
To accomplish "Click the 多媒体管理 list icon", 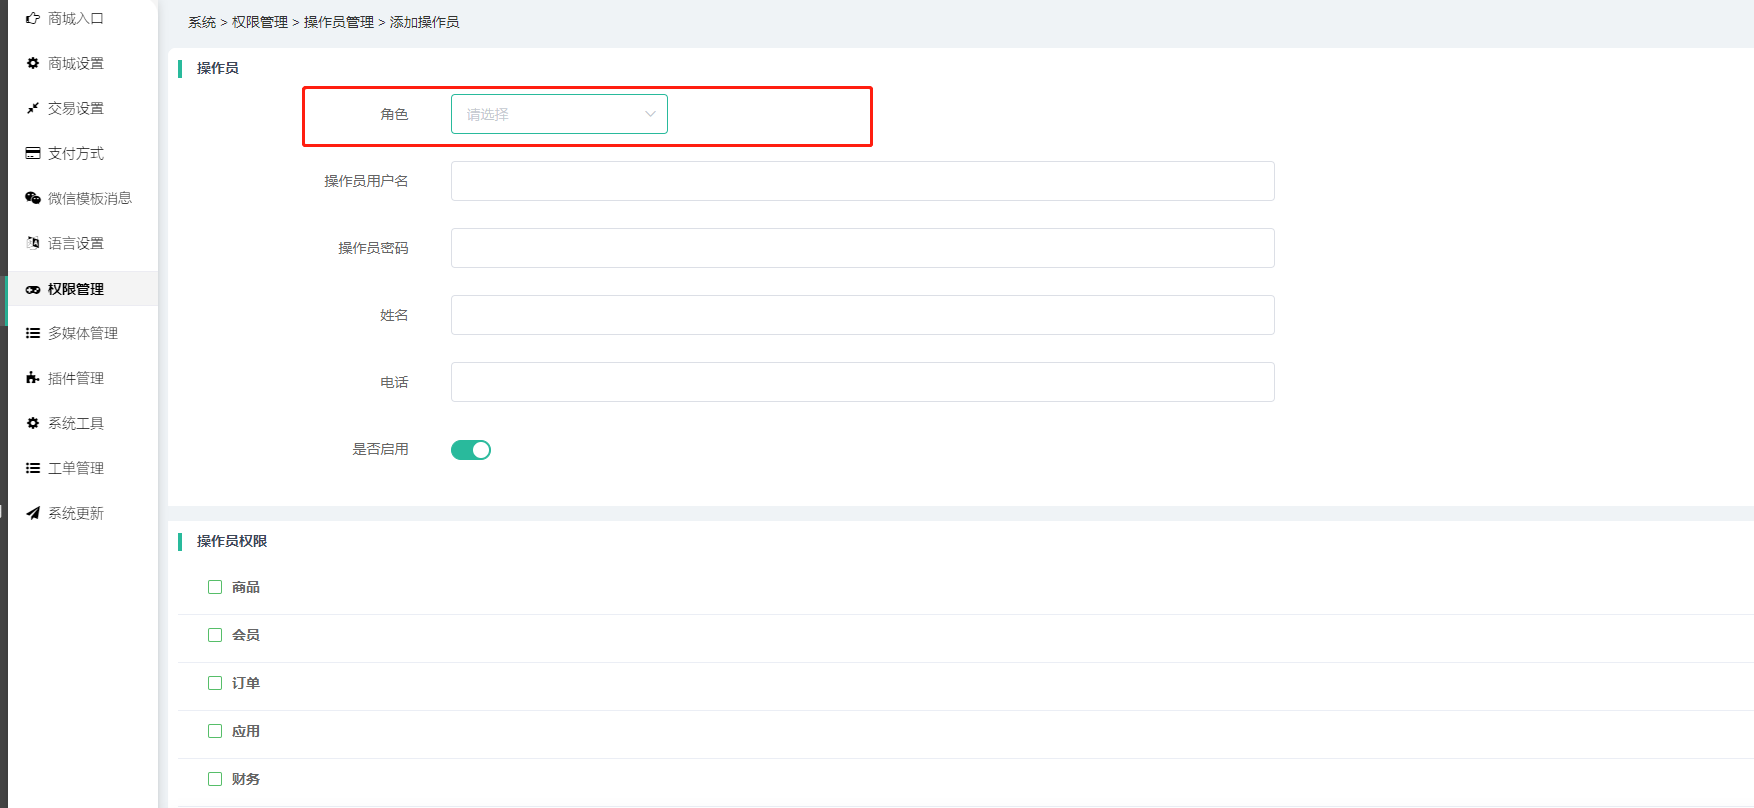I will 33,333.
